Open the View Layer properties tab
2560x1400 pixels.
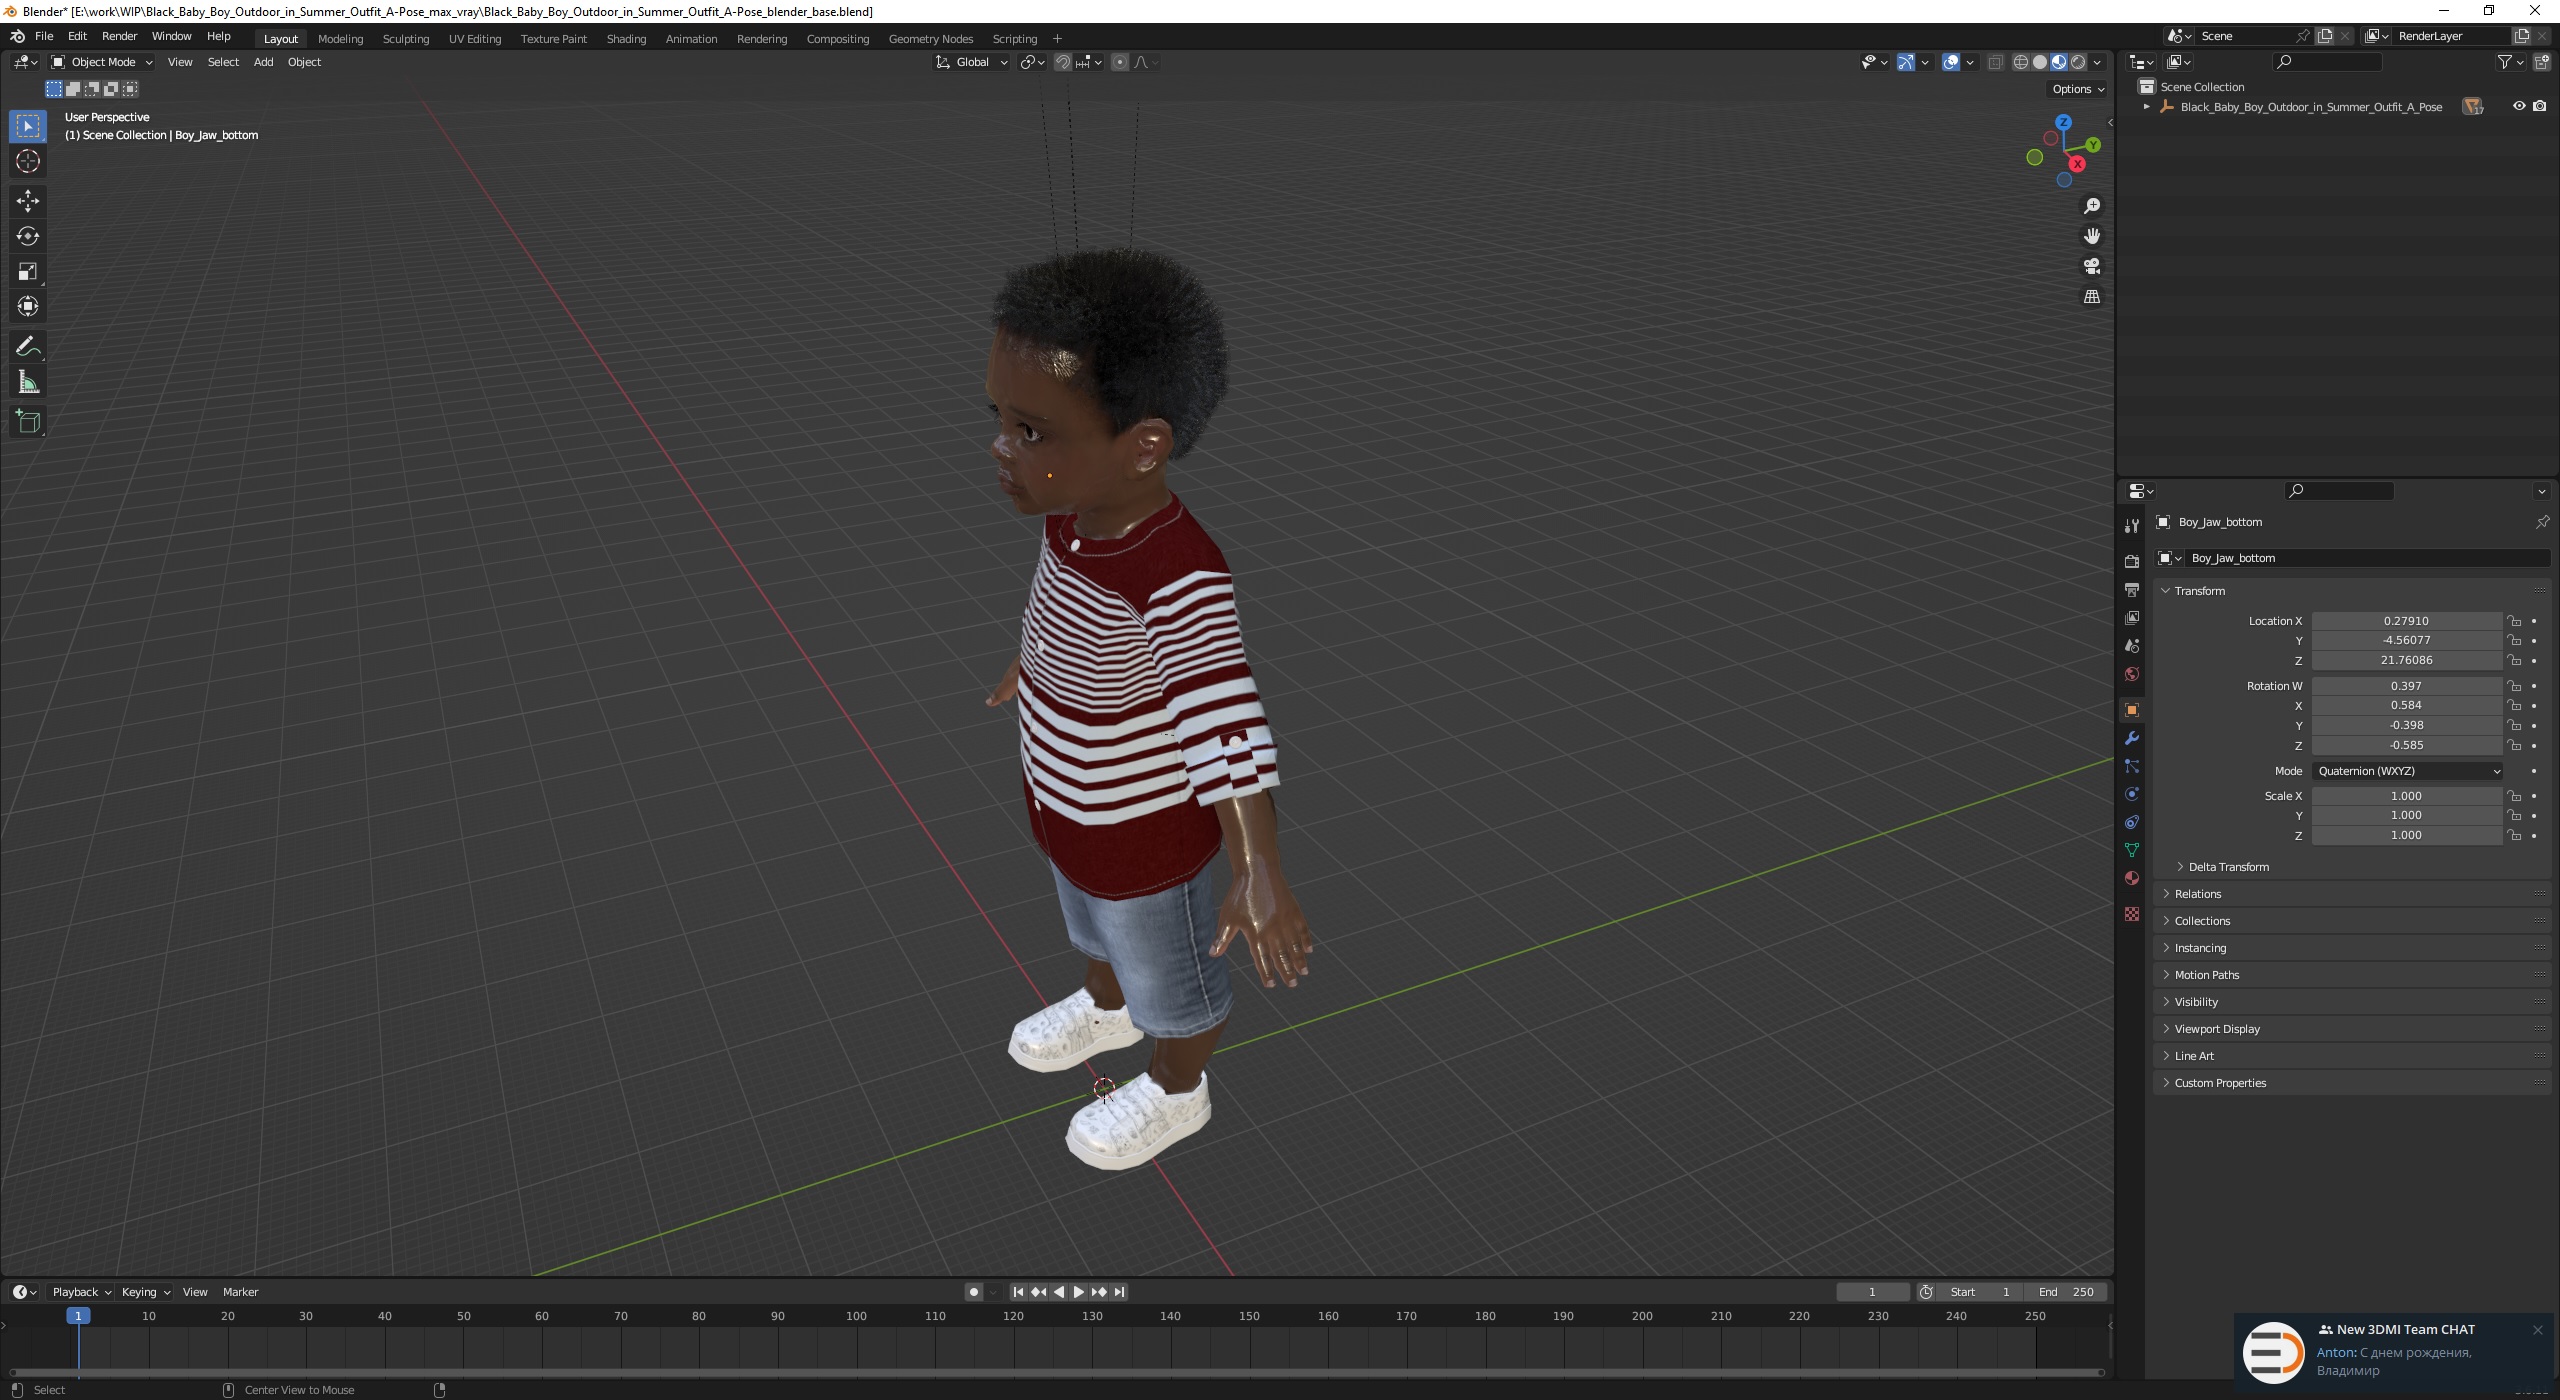tap(2132, 618)
